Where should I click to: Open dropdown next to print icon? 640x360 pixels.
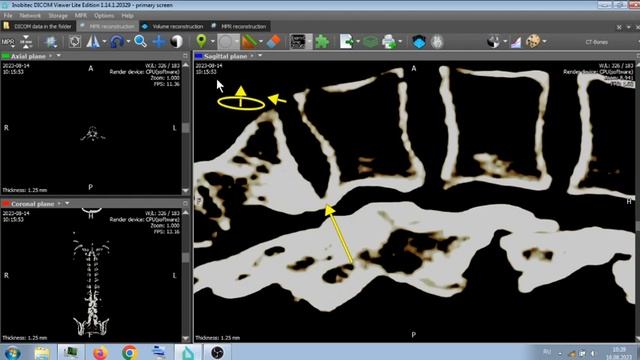(400, 42)
